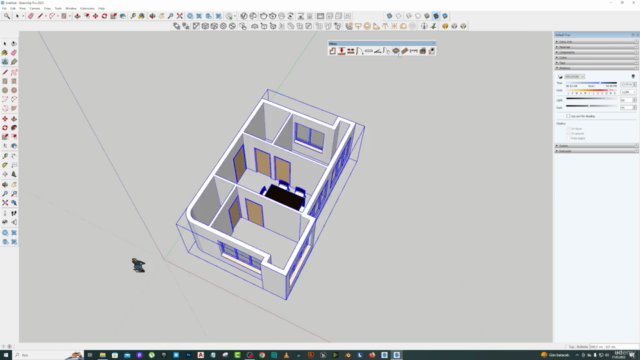The image size is (640, 360).
Task: Click the highlighted brown slab icon in floating toolbar
Action: click(x=396, y=51)
